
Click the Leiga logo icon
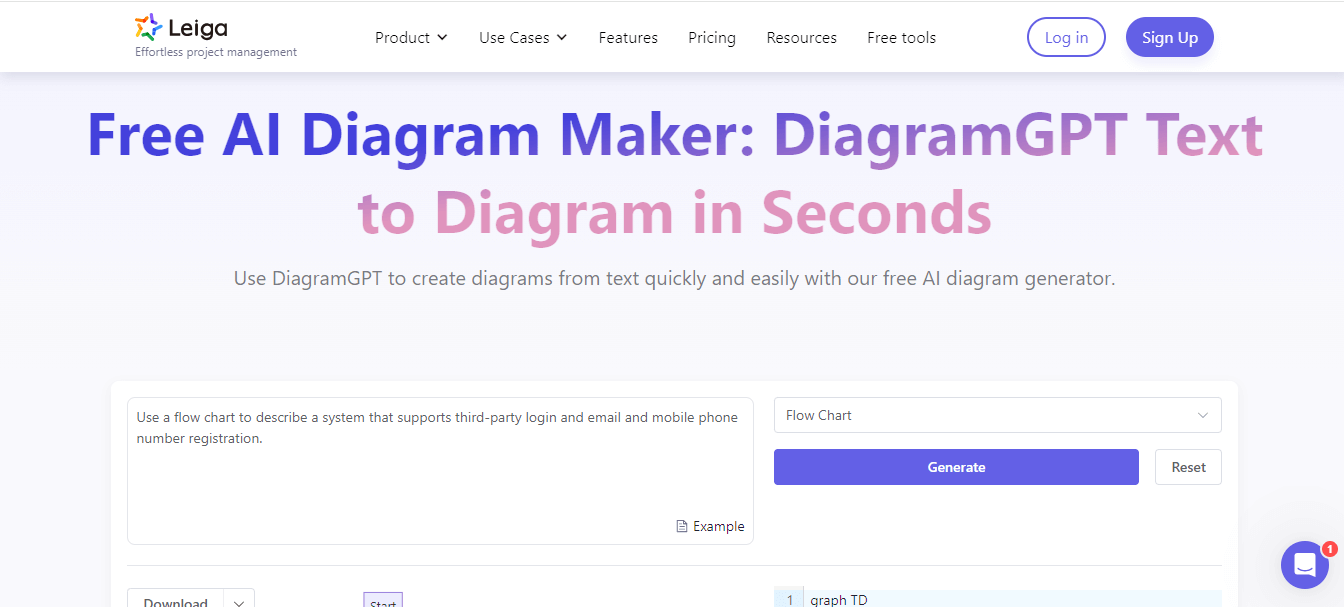click(x=148, y=27)
